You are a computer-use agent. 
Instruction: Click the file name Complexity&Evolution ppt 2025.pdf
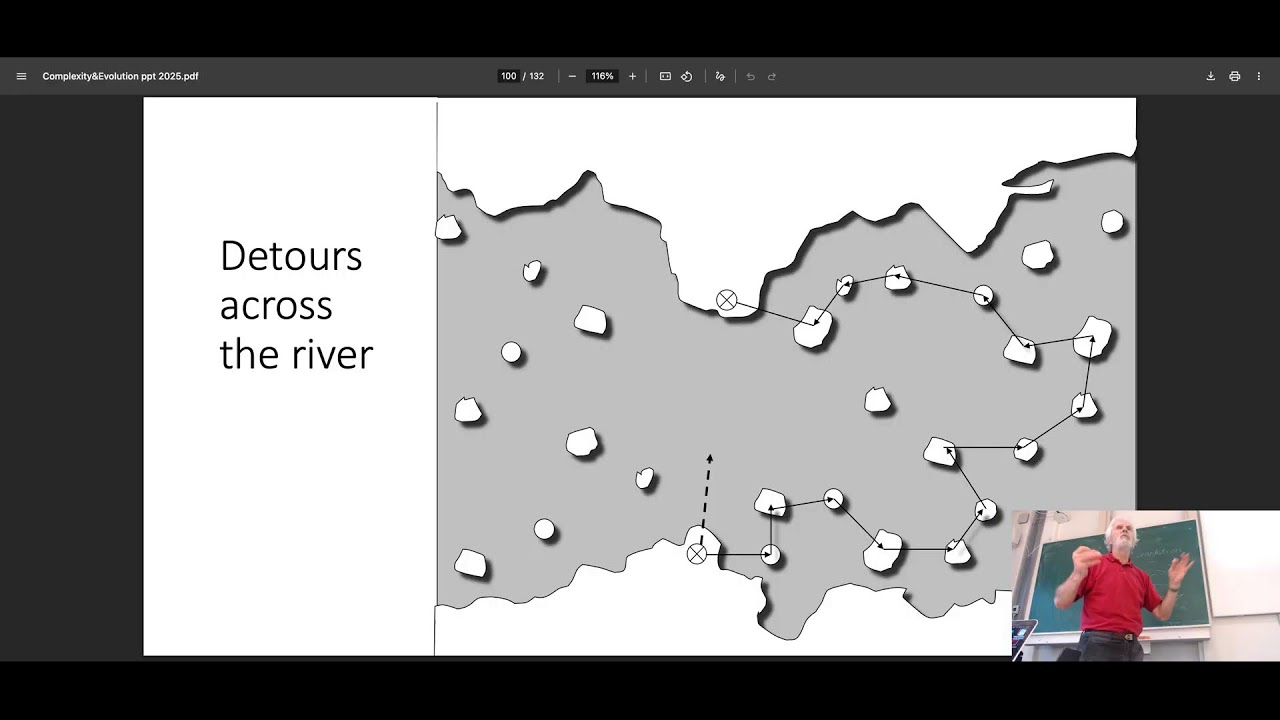pos(120,76)
